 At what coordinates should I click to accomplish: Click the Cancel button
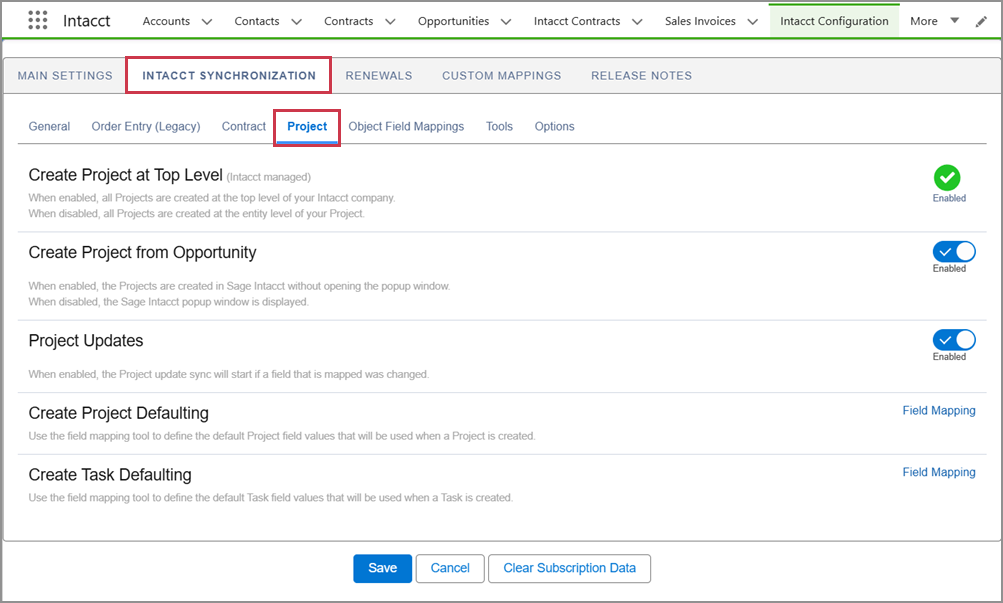[x=450, y=568]
